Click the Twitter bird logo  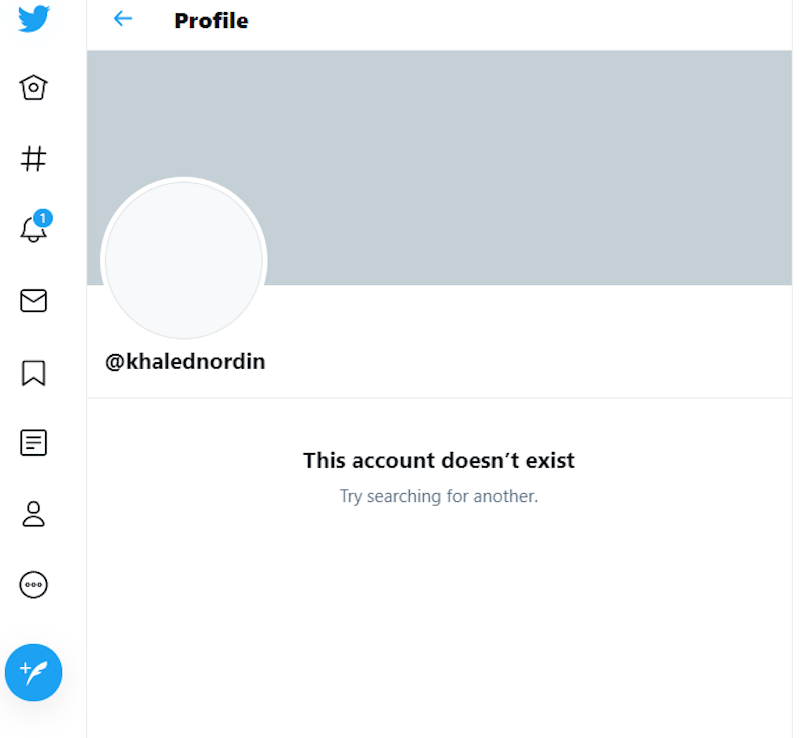(x=33, y=18)
